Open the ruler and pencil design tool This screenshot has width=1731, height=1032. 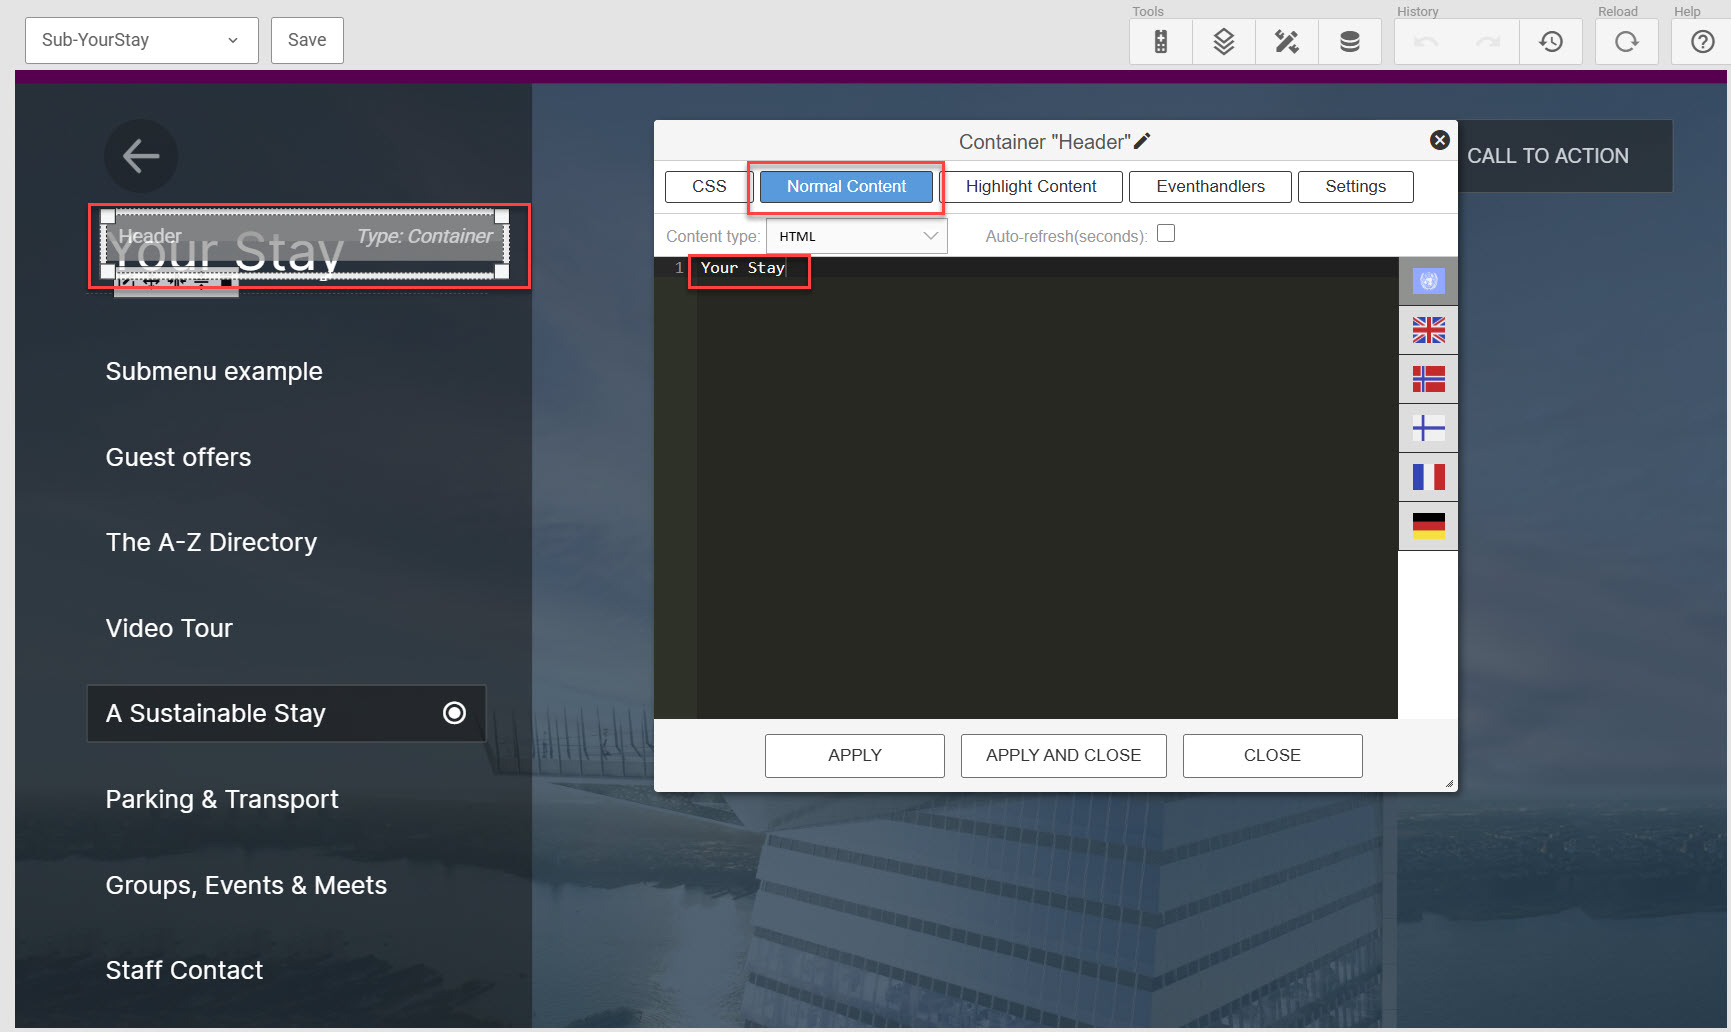coord(1286,41)
